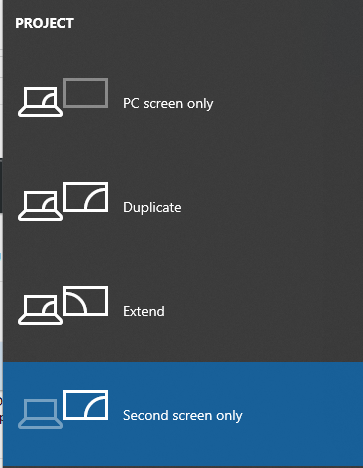The width and height of the screenshot is (363, 468).
Task: Choose the Duplicate display mode option
Action: coord(183,206)
